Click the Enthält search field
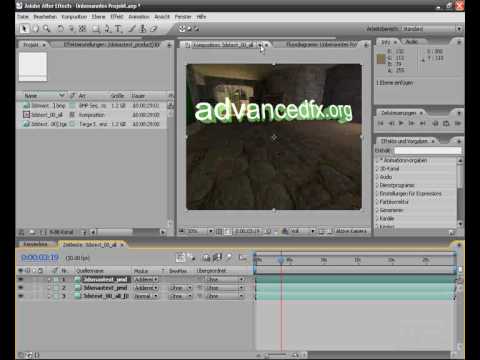 (428, 151)
